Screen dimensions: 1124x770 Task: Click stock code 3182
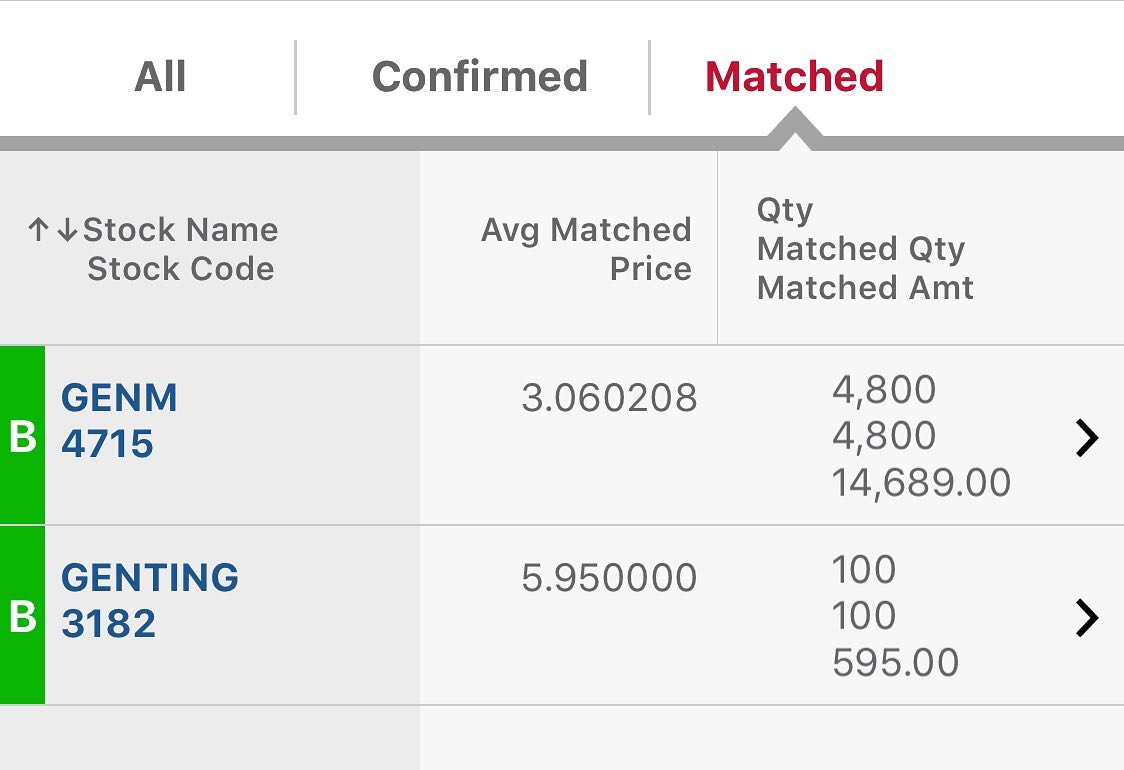coord(108,623)
